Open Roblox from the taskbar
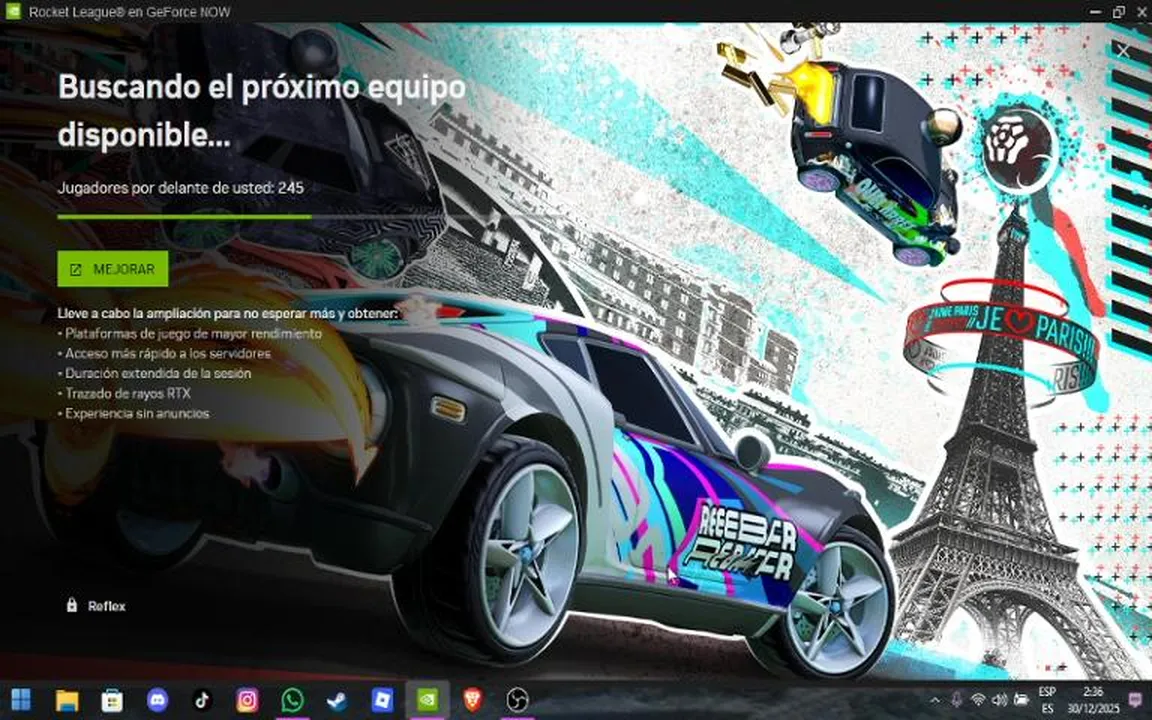Viewport: 1152px width, 720px height. tap(382, 700)
